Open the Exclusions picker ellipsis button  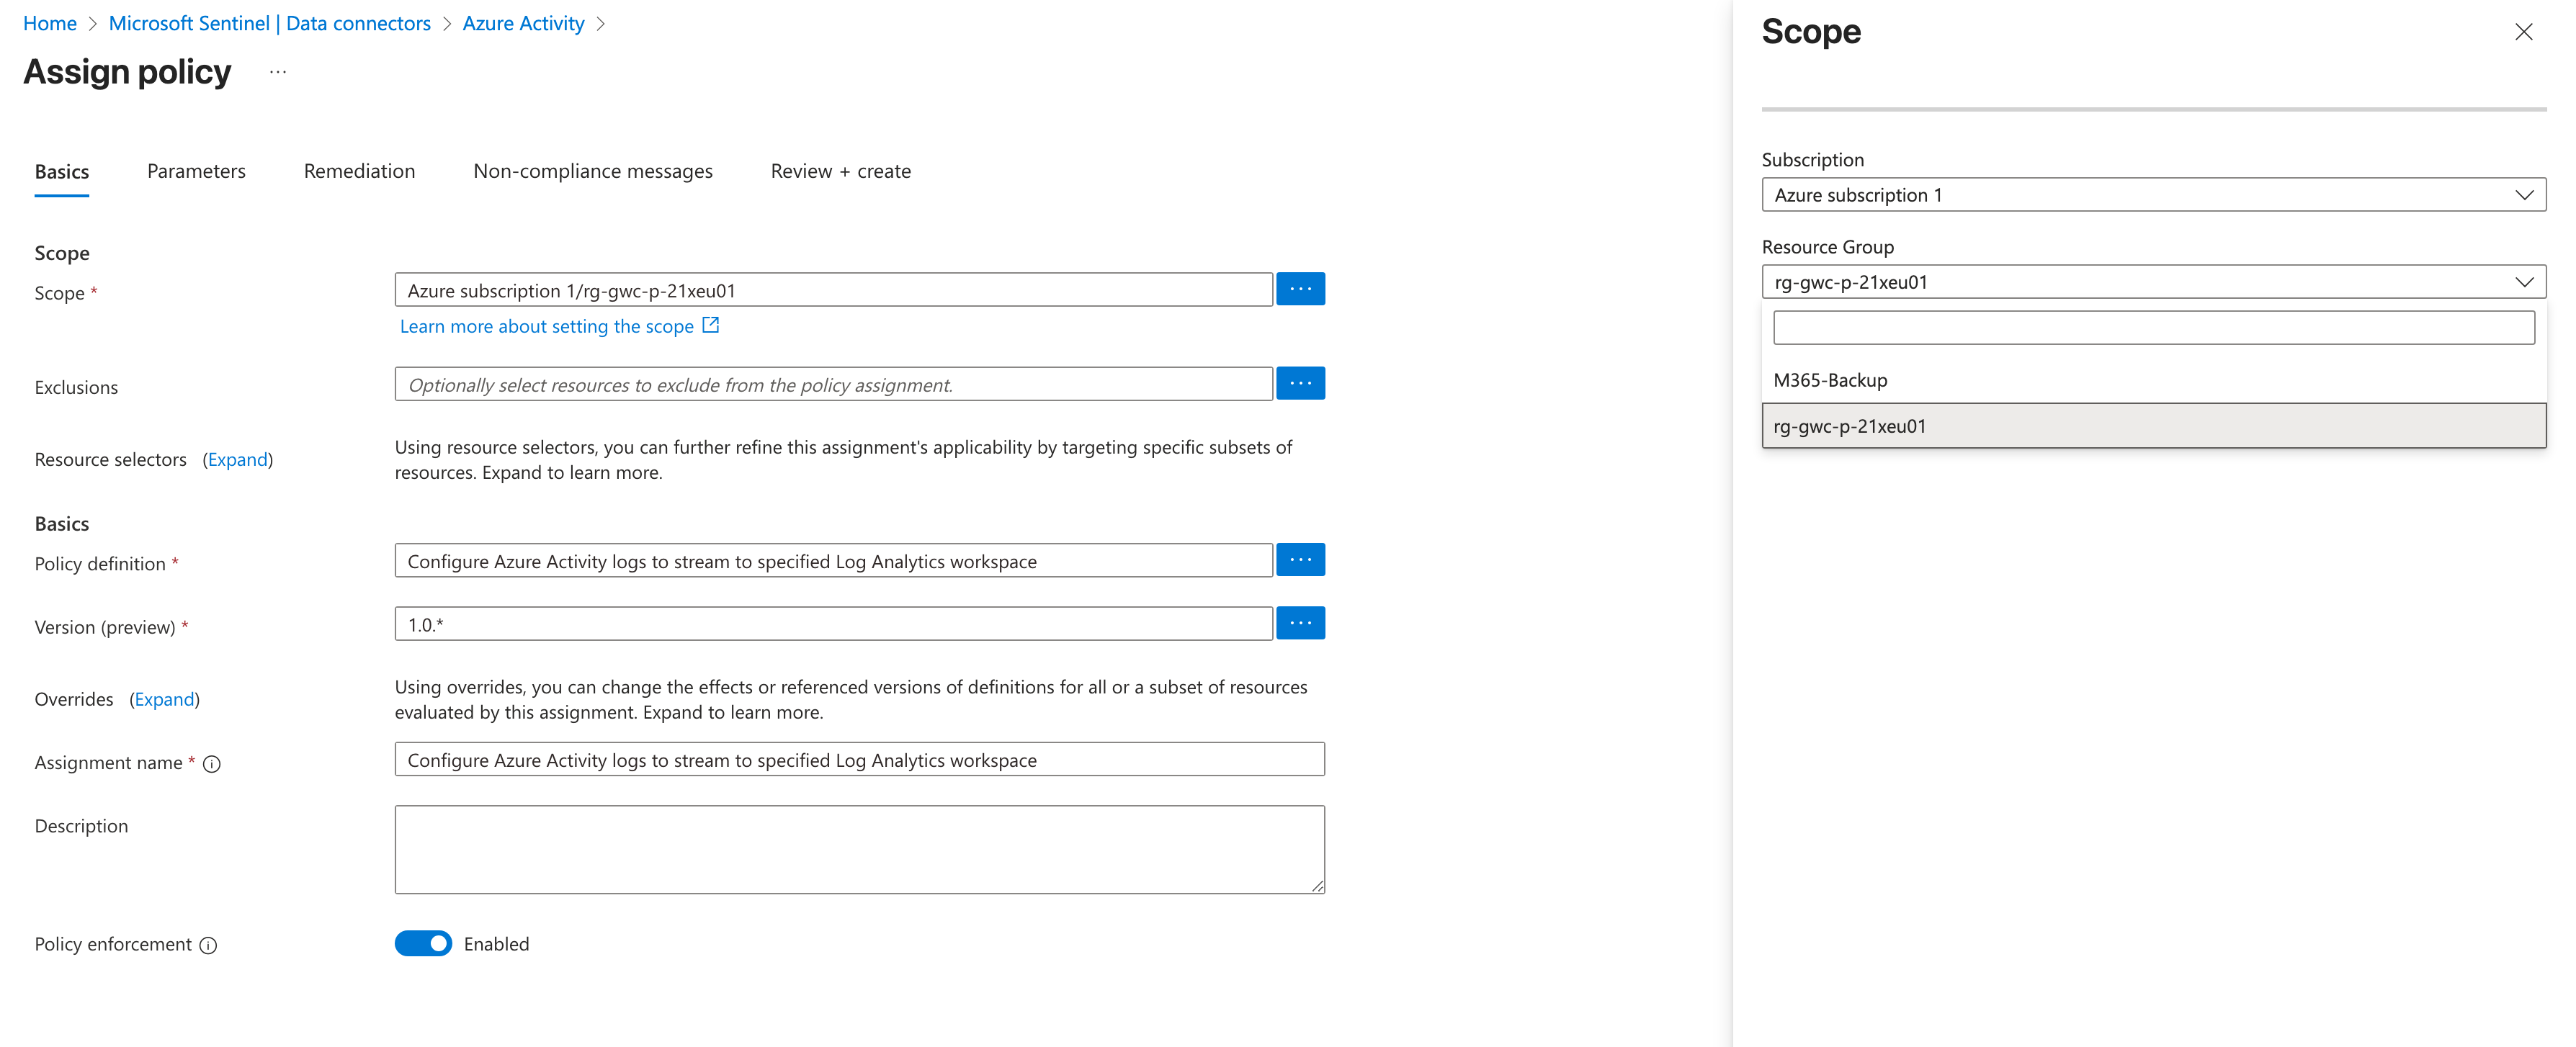click(1300, 383)
